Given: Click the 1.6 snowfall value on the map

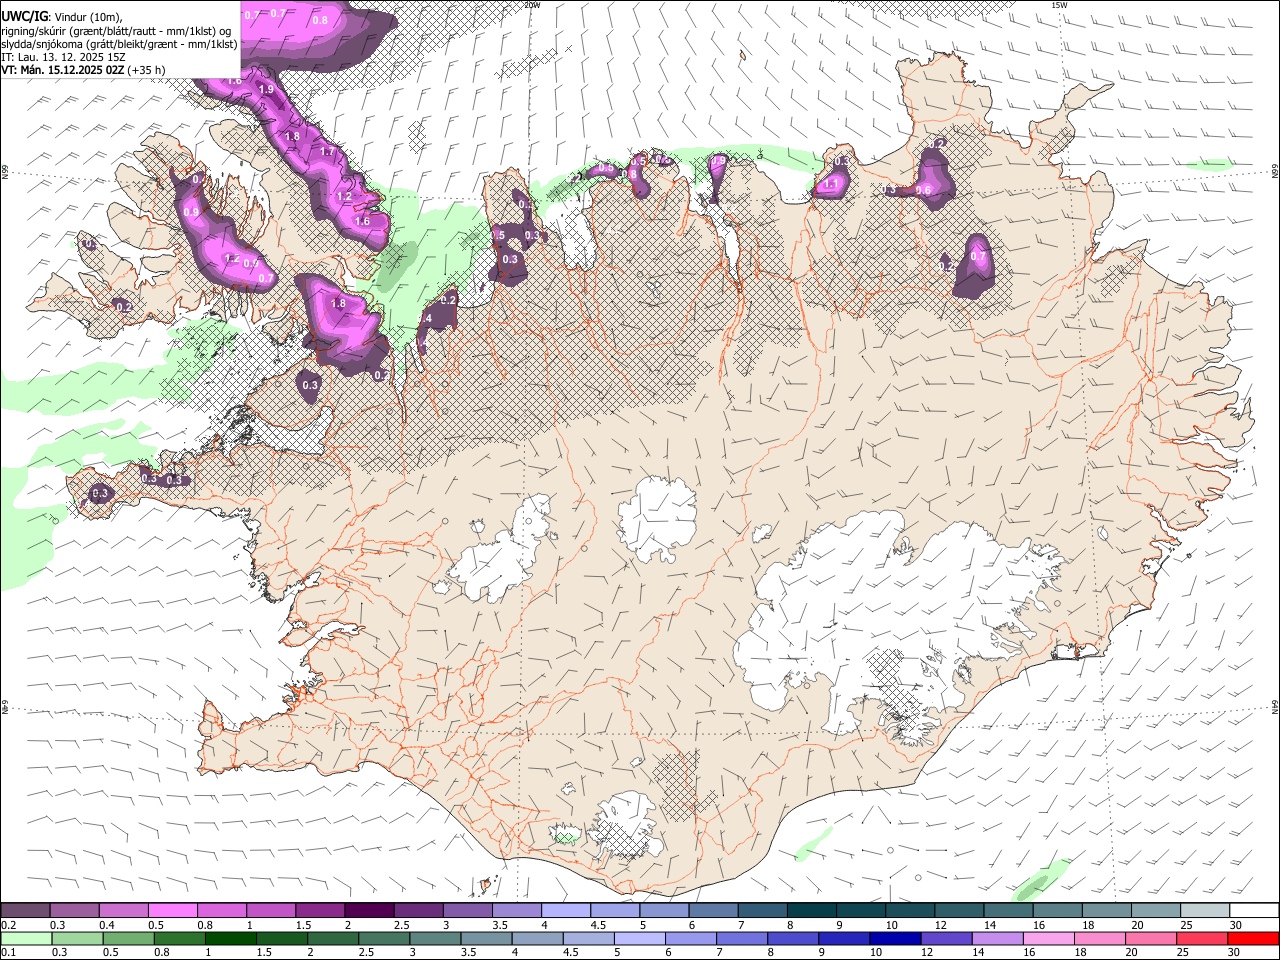Looking at the screenshot, I should point(362,221).
